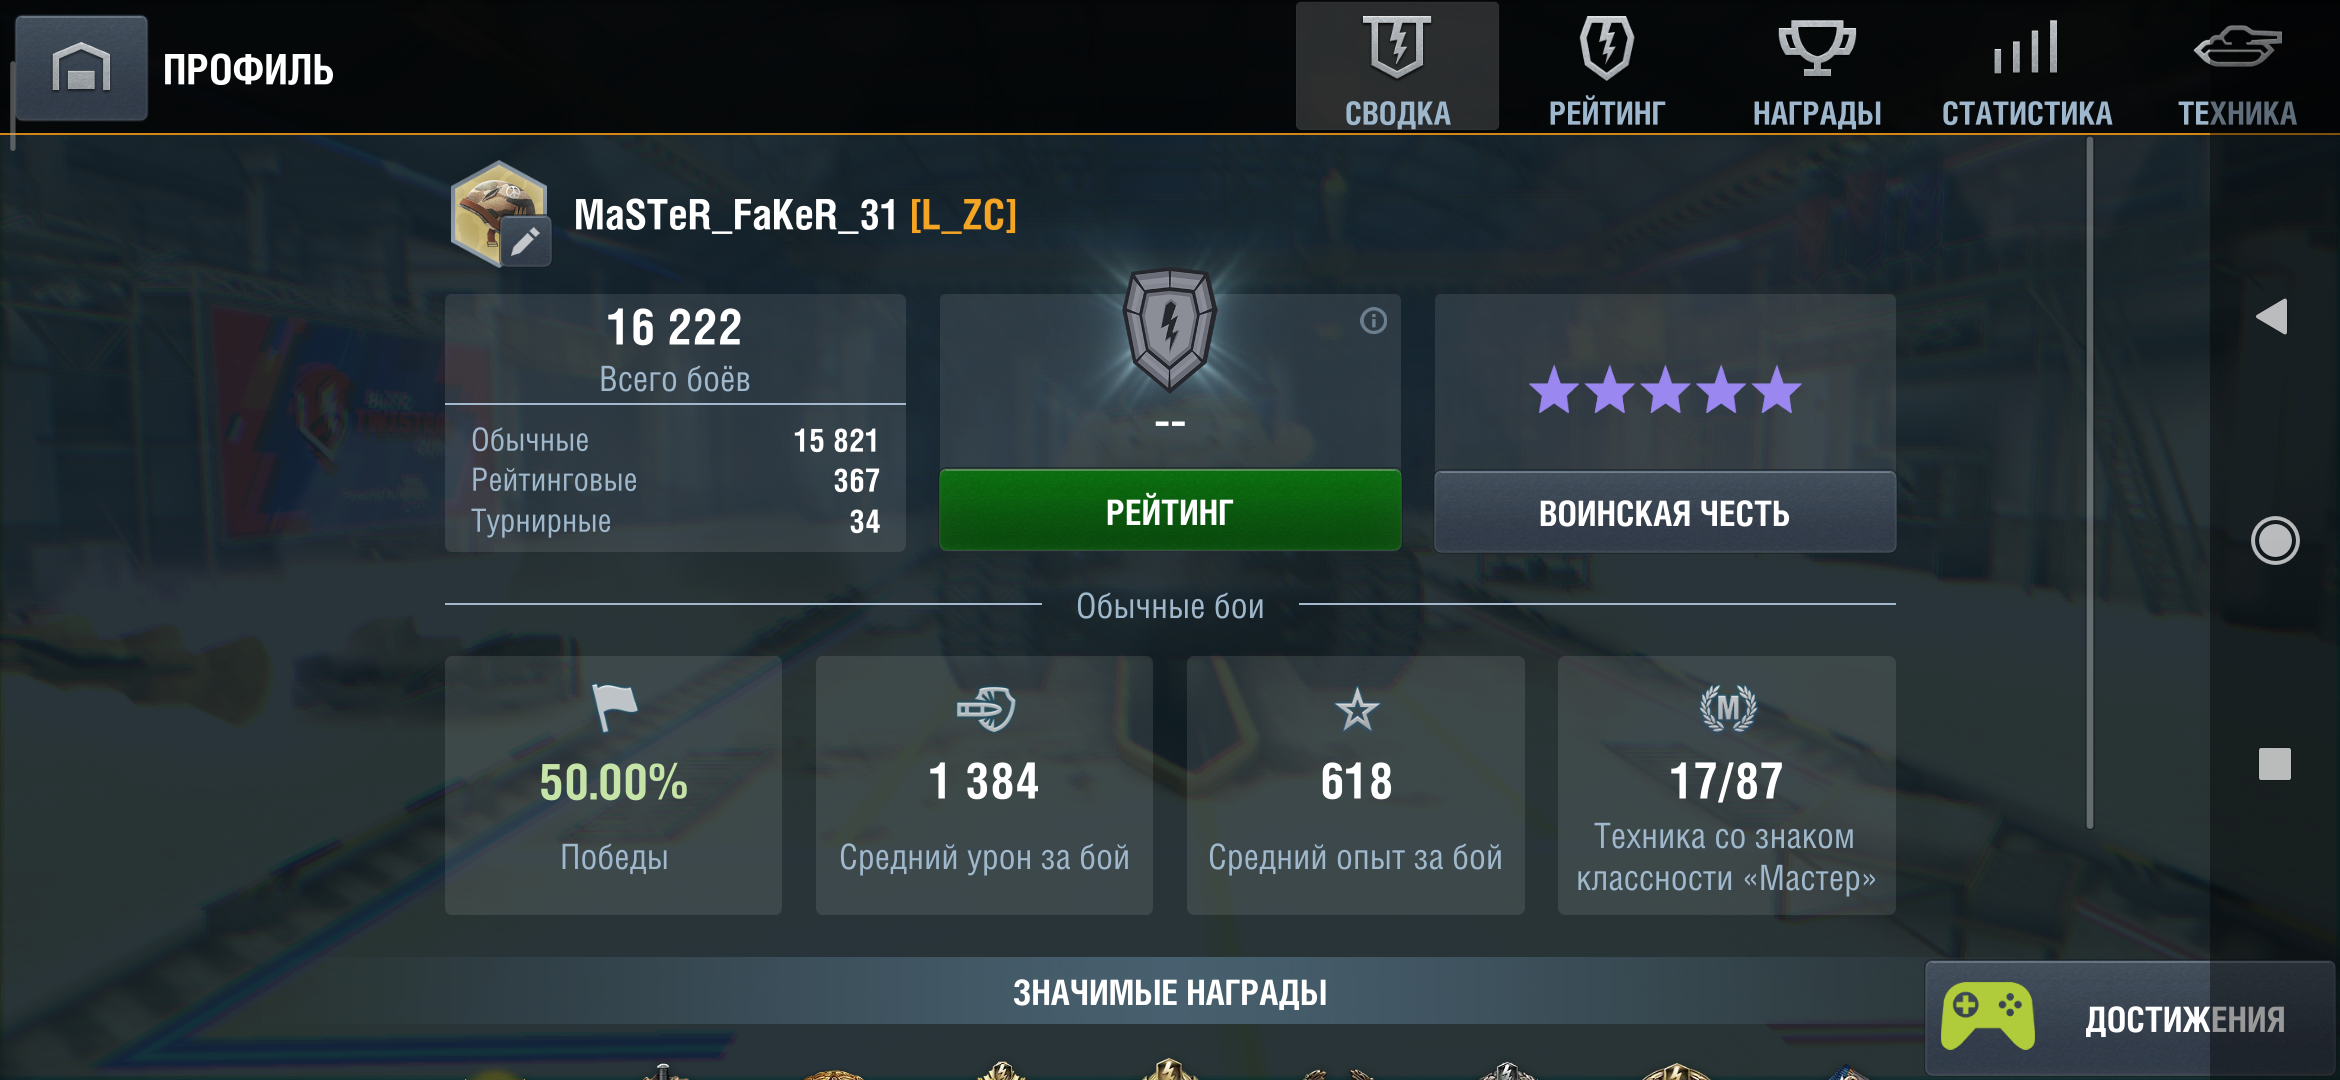Click the Воинская честь button
Image resolution: width=2340 pixels, height=1080 pixels.
(1665, 512)
